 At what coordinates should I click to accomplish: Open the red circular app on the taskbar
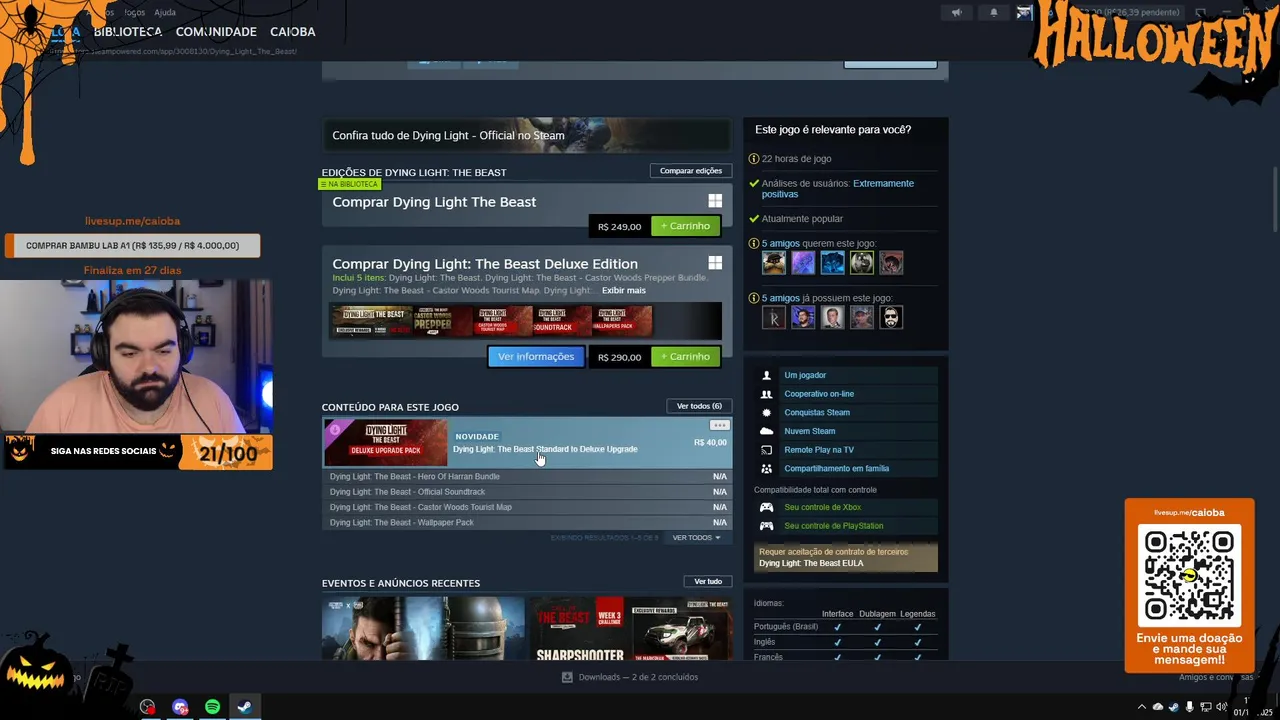148,707
